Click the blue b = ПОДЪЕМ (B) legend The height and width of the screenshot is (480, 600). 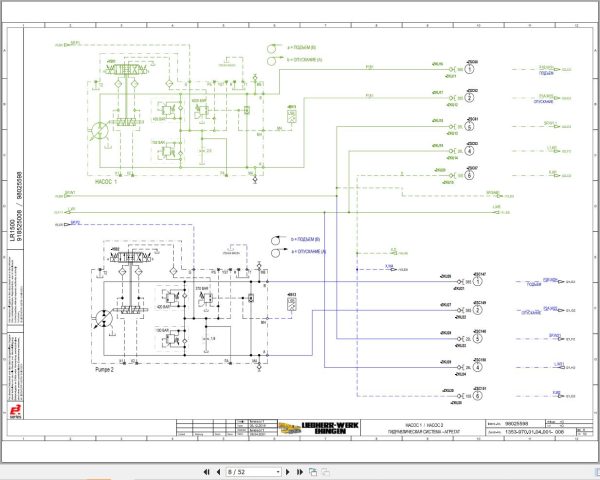(305, 239)
